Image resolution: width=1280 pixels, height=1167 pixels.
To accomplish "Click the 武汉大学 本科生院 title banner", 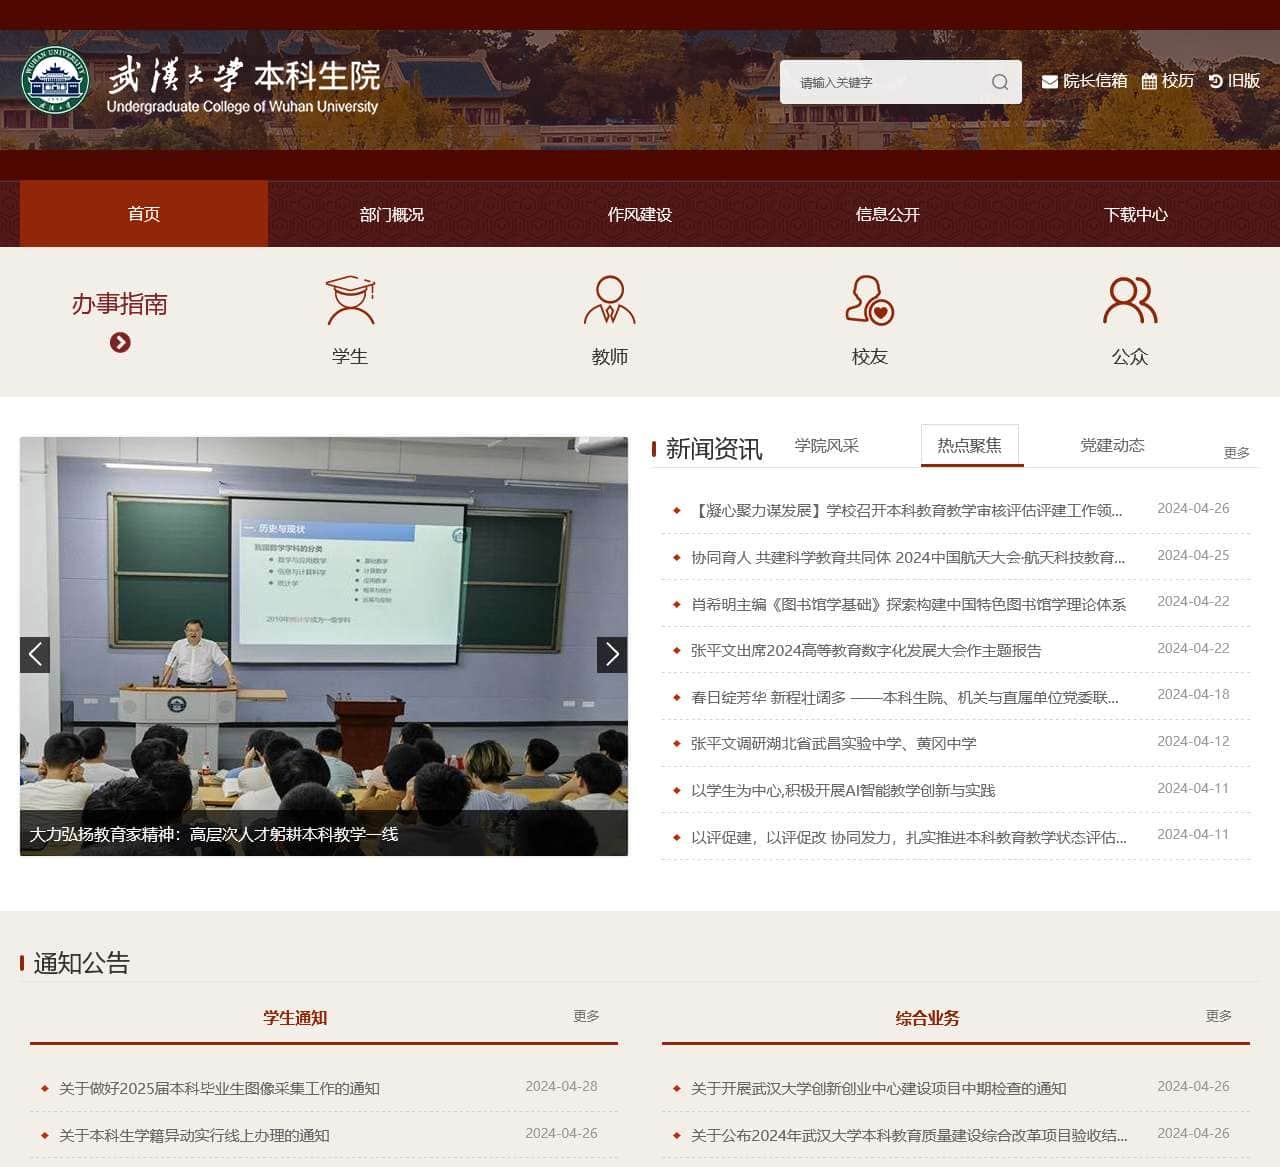I will (x=244, y=84).
